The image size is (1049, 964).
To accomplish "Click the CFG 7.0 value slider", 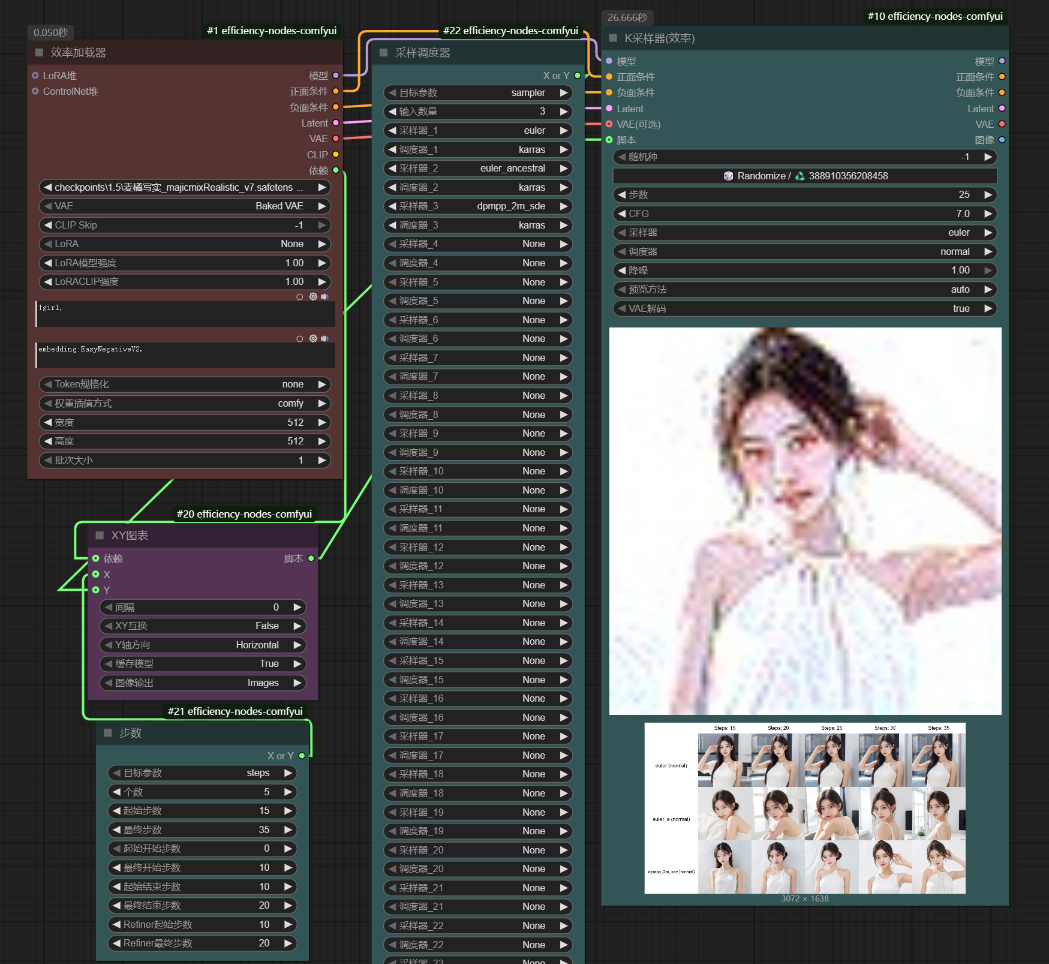I will point(803,213).
